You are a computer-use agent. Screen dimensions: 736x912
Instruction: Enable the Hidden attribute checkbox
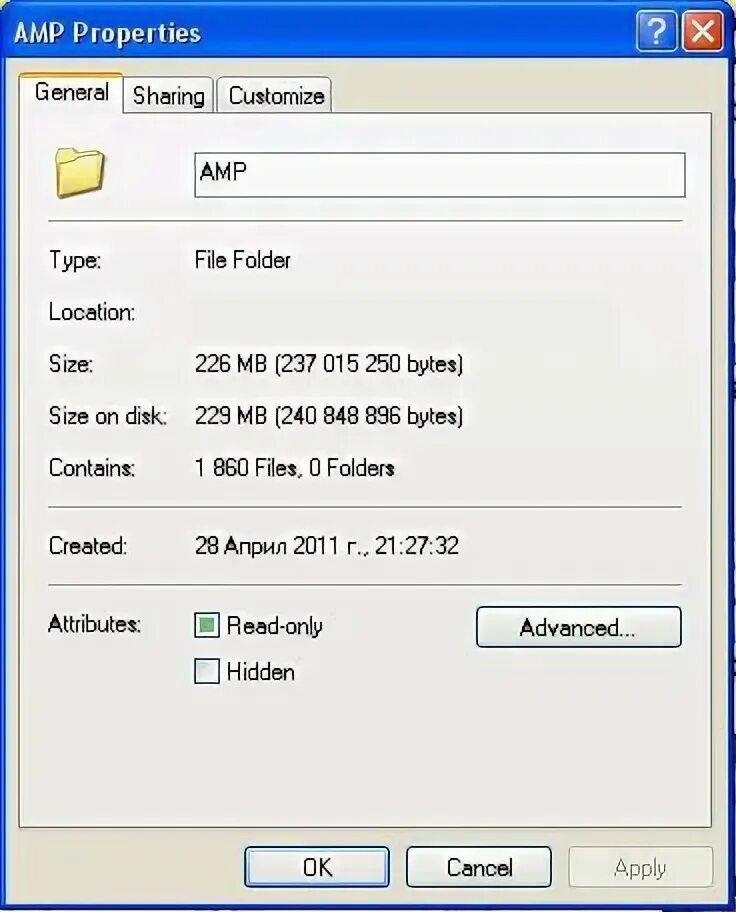207,671
